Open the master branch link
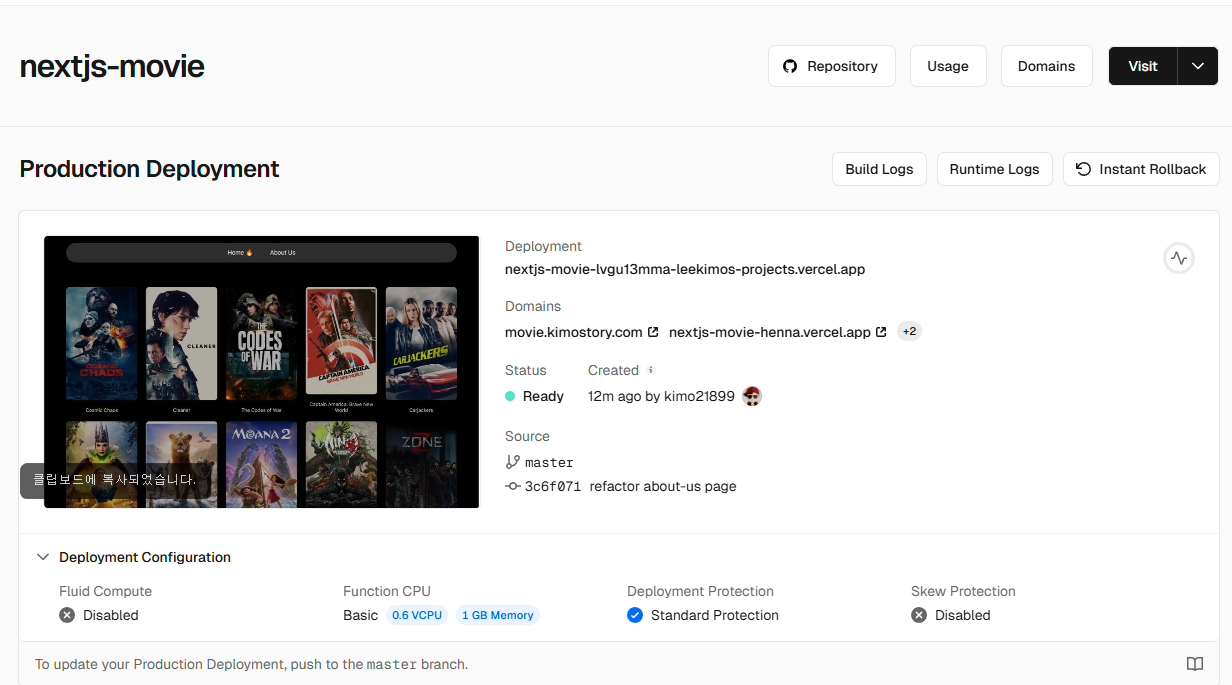 pyautogui.click(x=549, y=462)
